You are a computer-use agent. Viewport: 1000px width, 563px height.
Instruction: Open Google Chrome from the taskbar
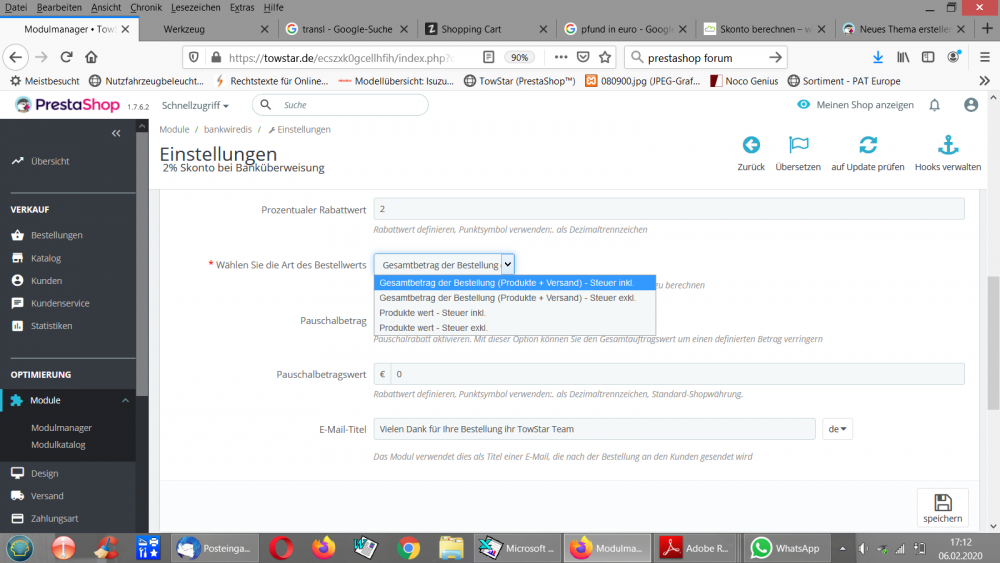pos(408,548)
